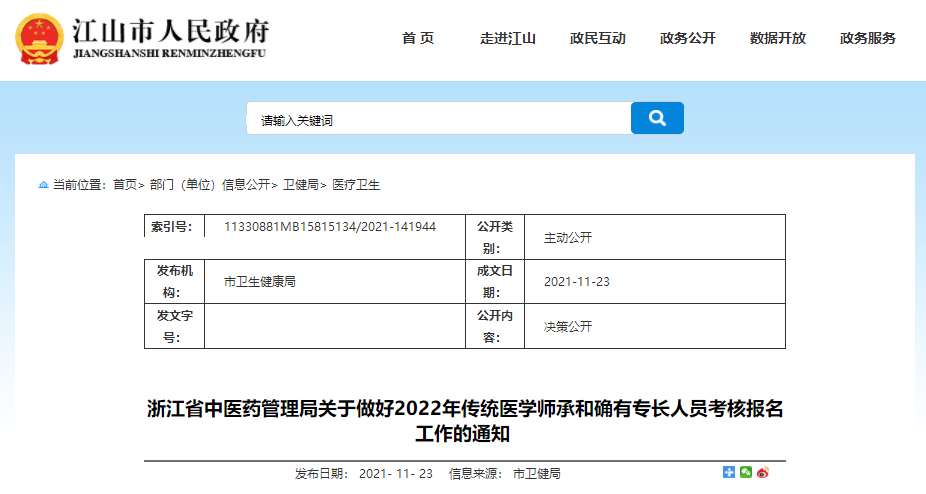Click the 首页 breadcrumb link
The height and width of the screenshot is (494, 926).
pyautogui.click(x=125, y=185)
